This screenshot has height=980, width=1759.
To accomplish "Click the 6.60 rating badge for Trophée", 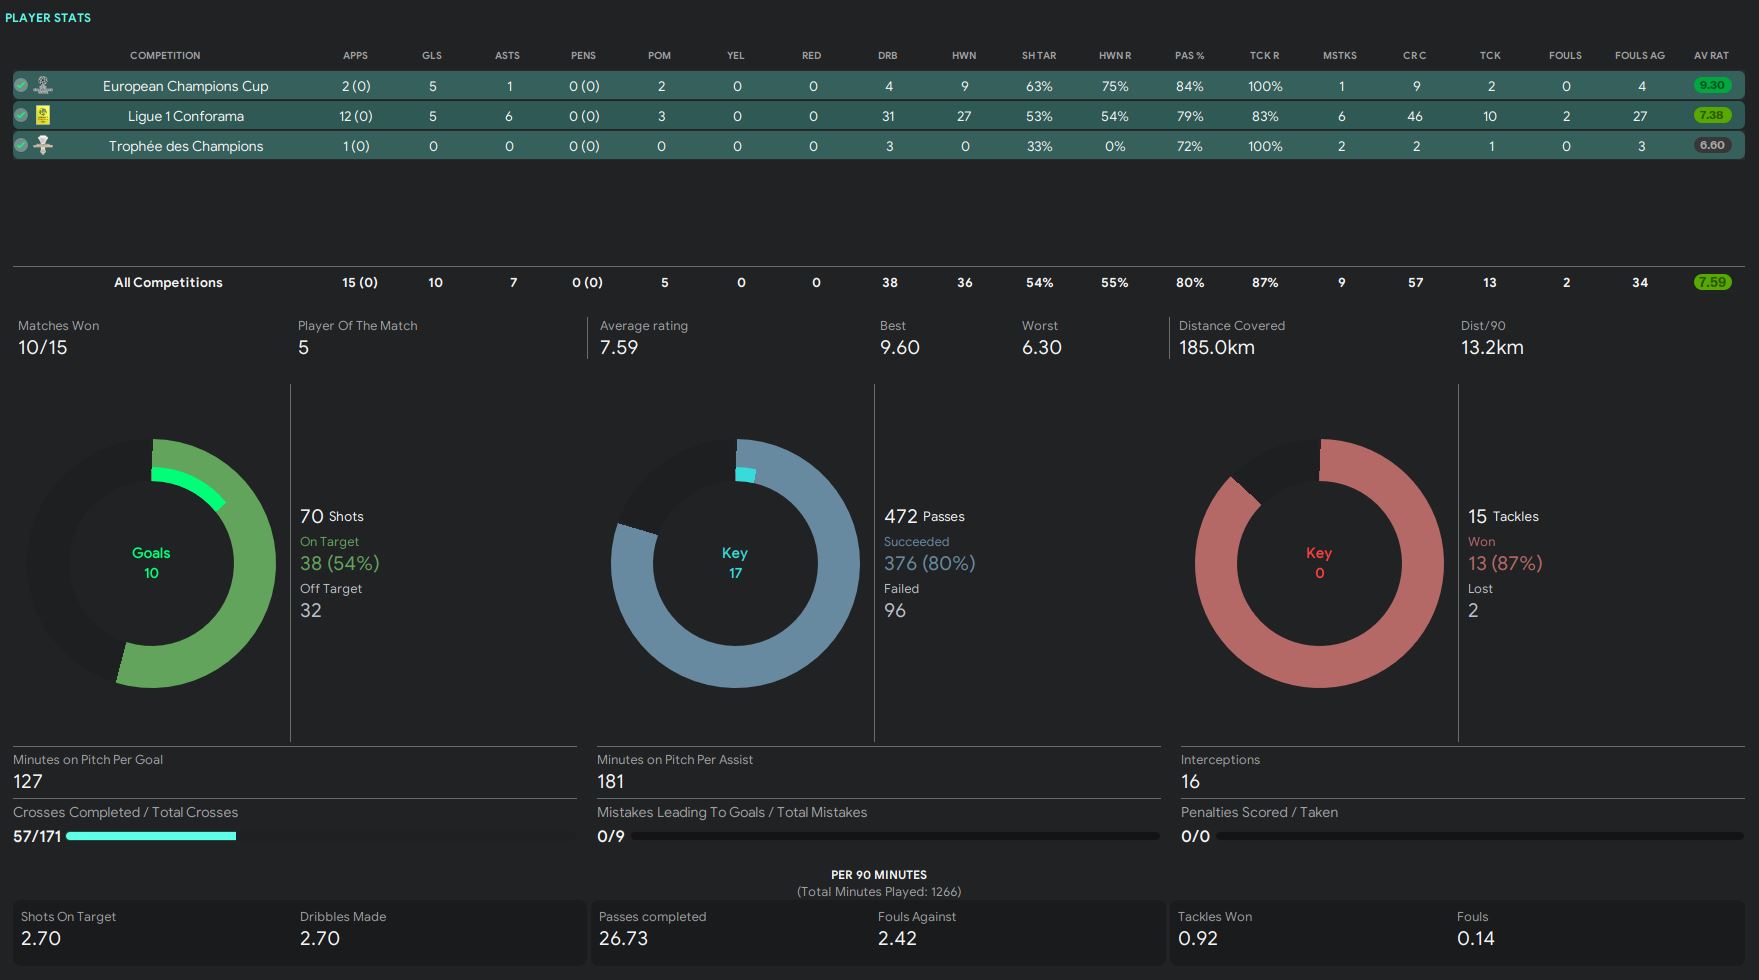I will pos(1711,145).
